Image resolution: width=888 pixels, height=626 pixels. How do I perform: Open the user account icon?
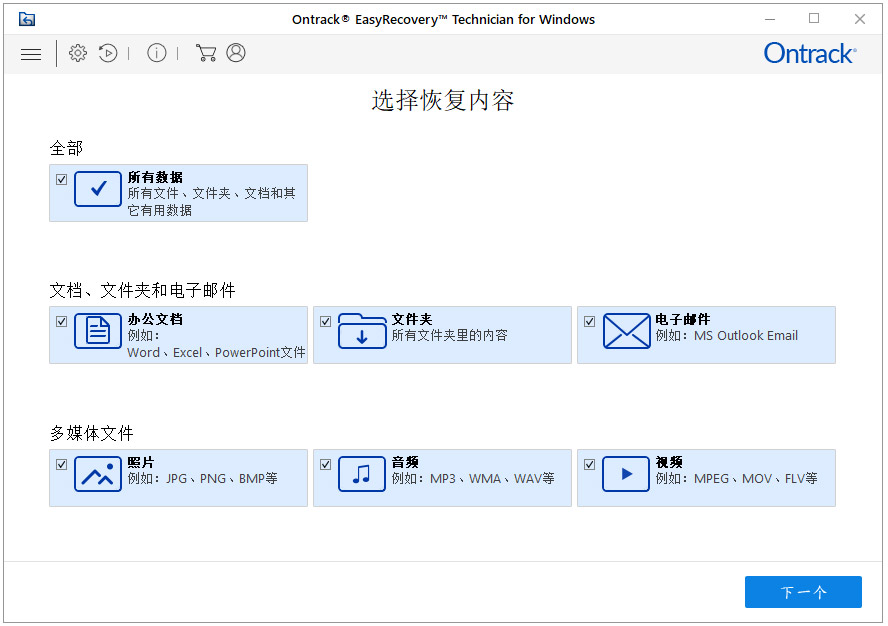click(x=236, y=53)
